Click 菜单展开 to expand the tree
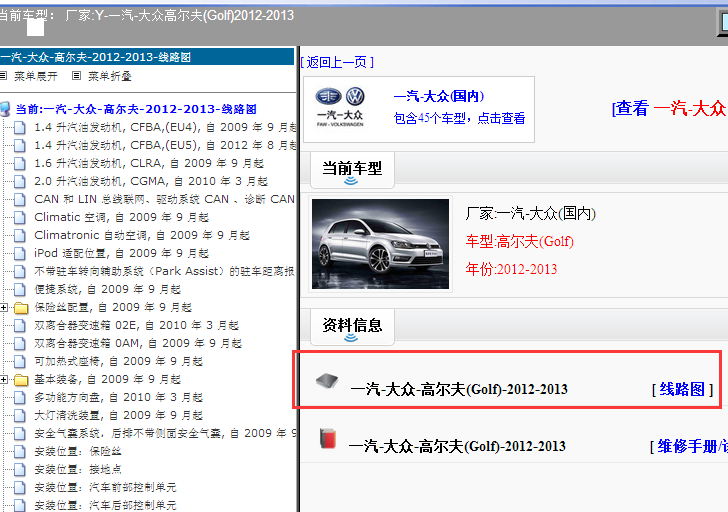The image size is (728, 512). coord(36,76)
